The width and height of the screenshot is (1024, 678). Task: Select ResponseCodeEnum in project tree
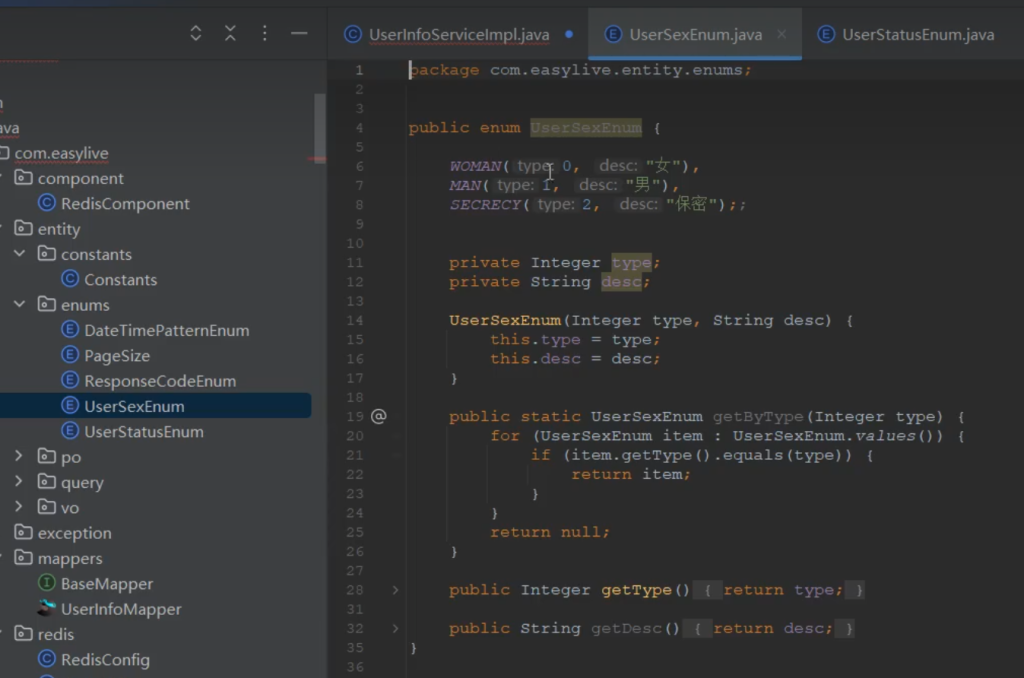coord(160,381)
